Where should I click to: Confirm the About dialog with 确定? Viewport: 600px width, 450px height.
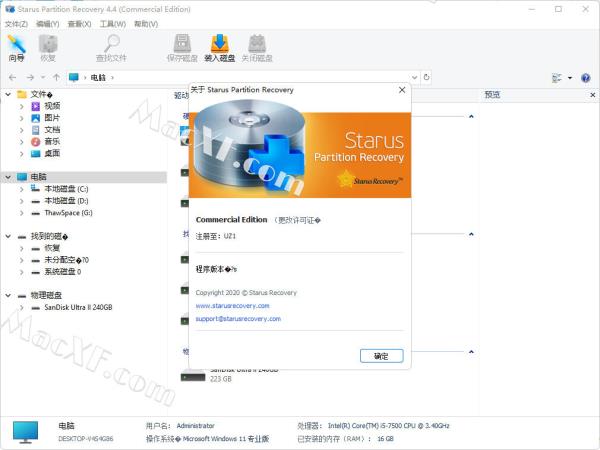pos(382,356)
